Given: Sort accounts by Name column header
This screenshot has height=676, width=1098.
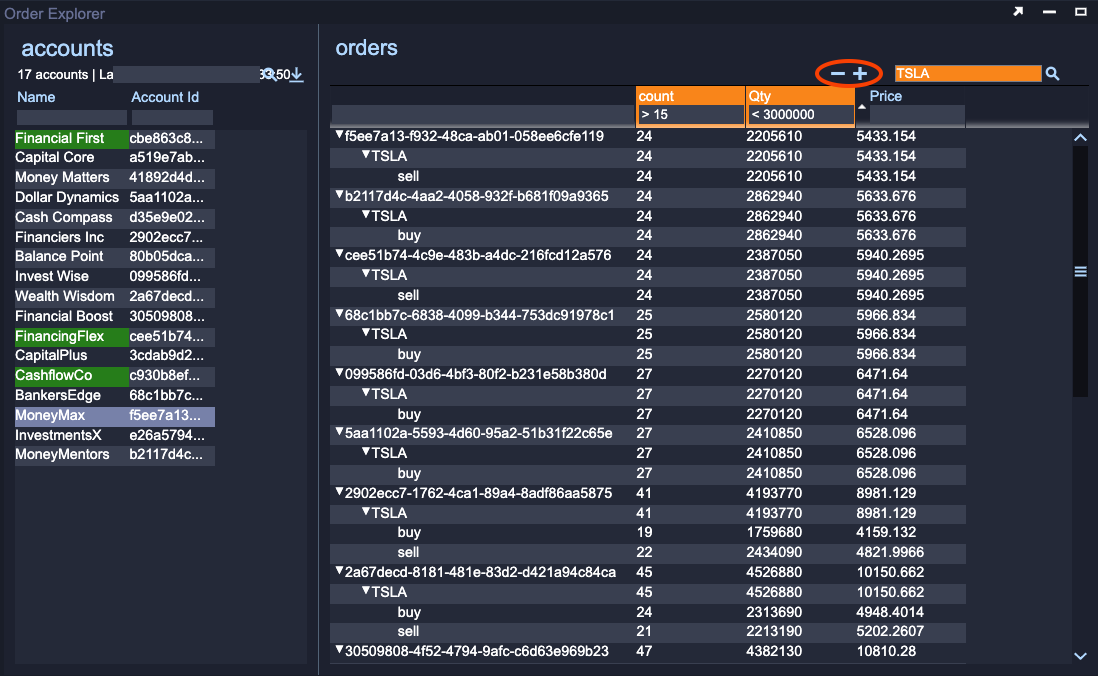Looking at the screenshot, I should (x=36, y=97).
